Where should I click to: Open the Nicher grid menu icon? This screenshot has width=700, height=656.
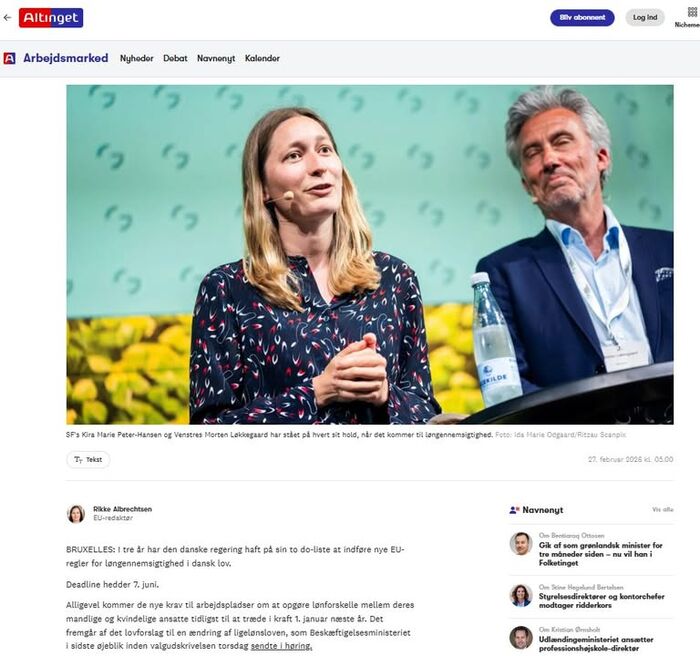(x=692, y=12)
